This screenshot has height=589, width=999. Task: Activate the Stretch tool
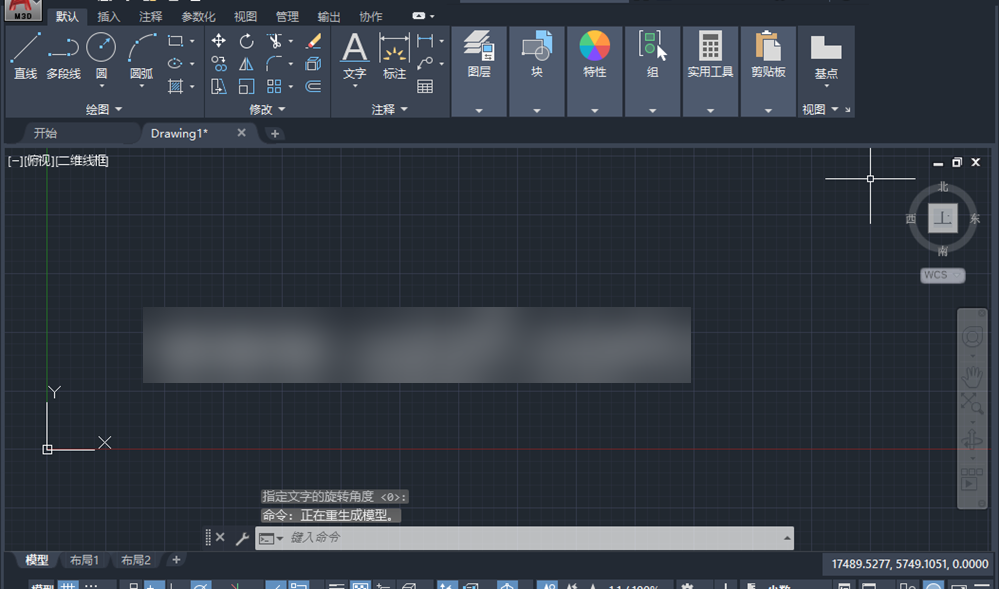(219, 86)
